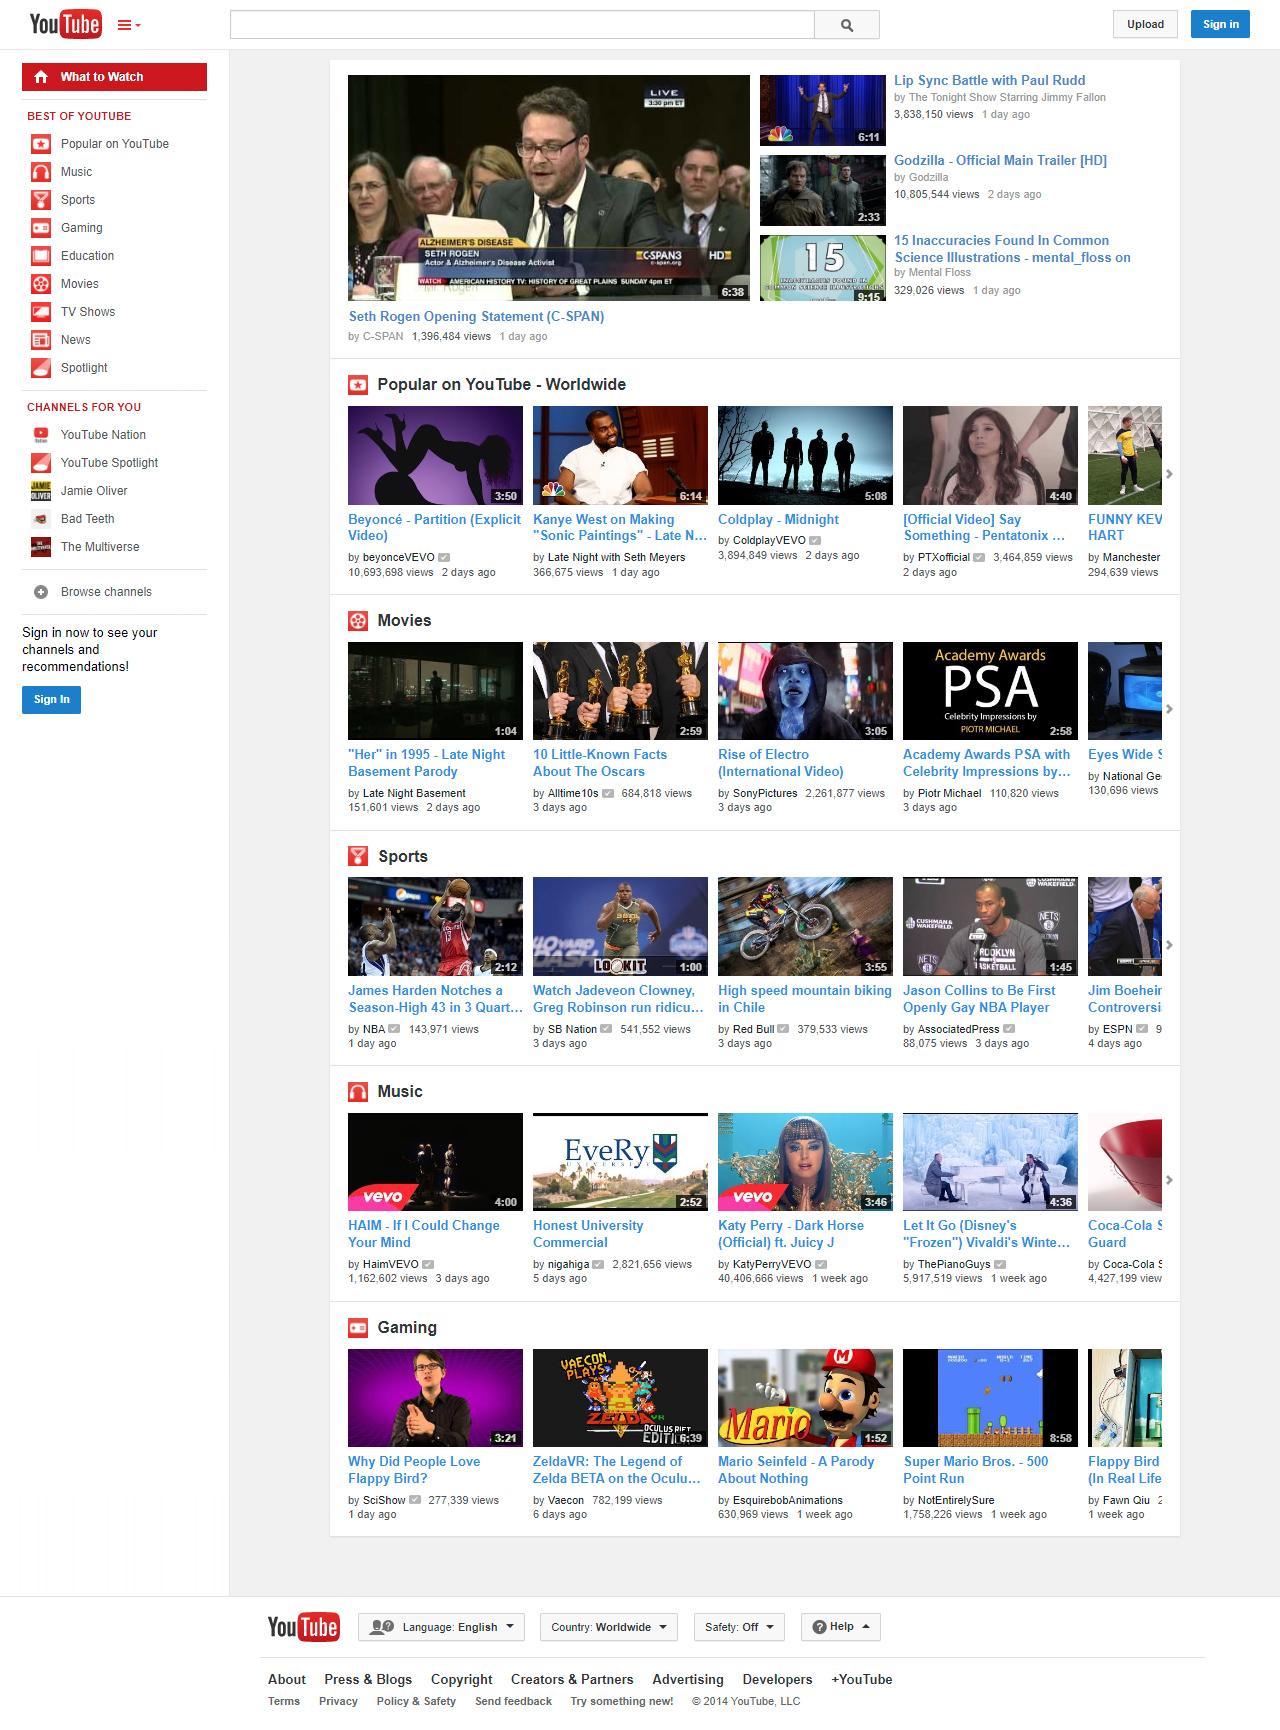Open Academy Awards PSA video thumbnail

pyautogui.click(x=990, y=691)
